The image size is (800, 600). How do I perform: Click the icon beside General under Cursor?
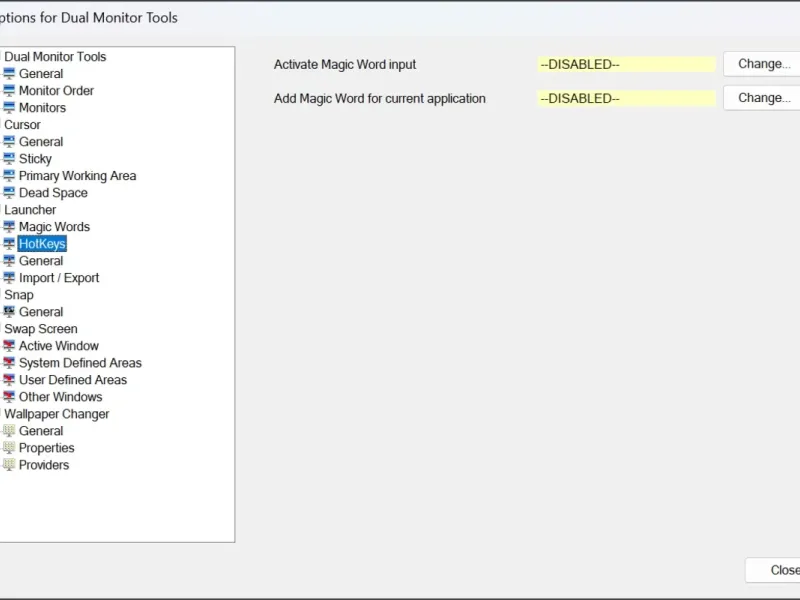pyautogui.click(x=9, y=141)
